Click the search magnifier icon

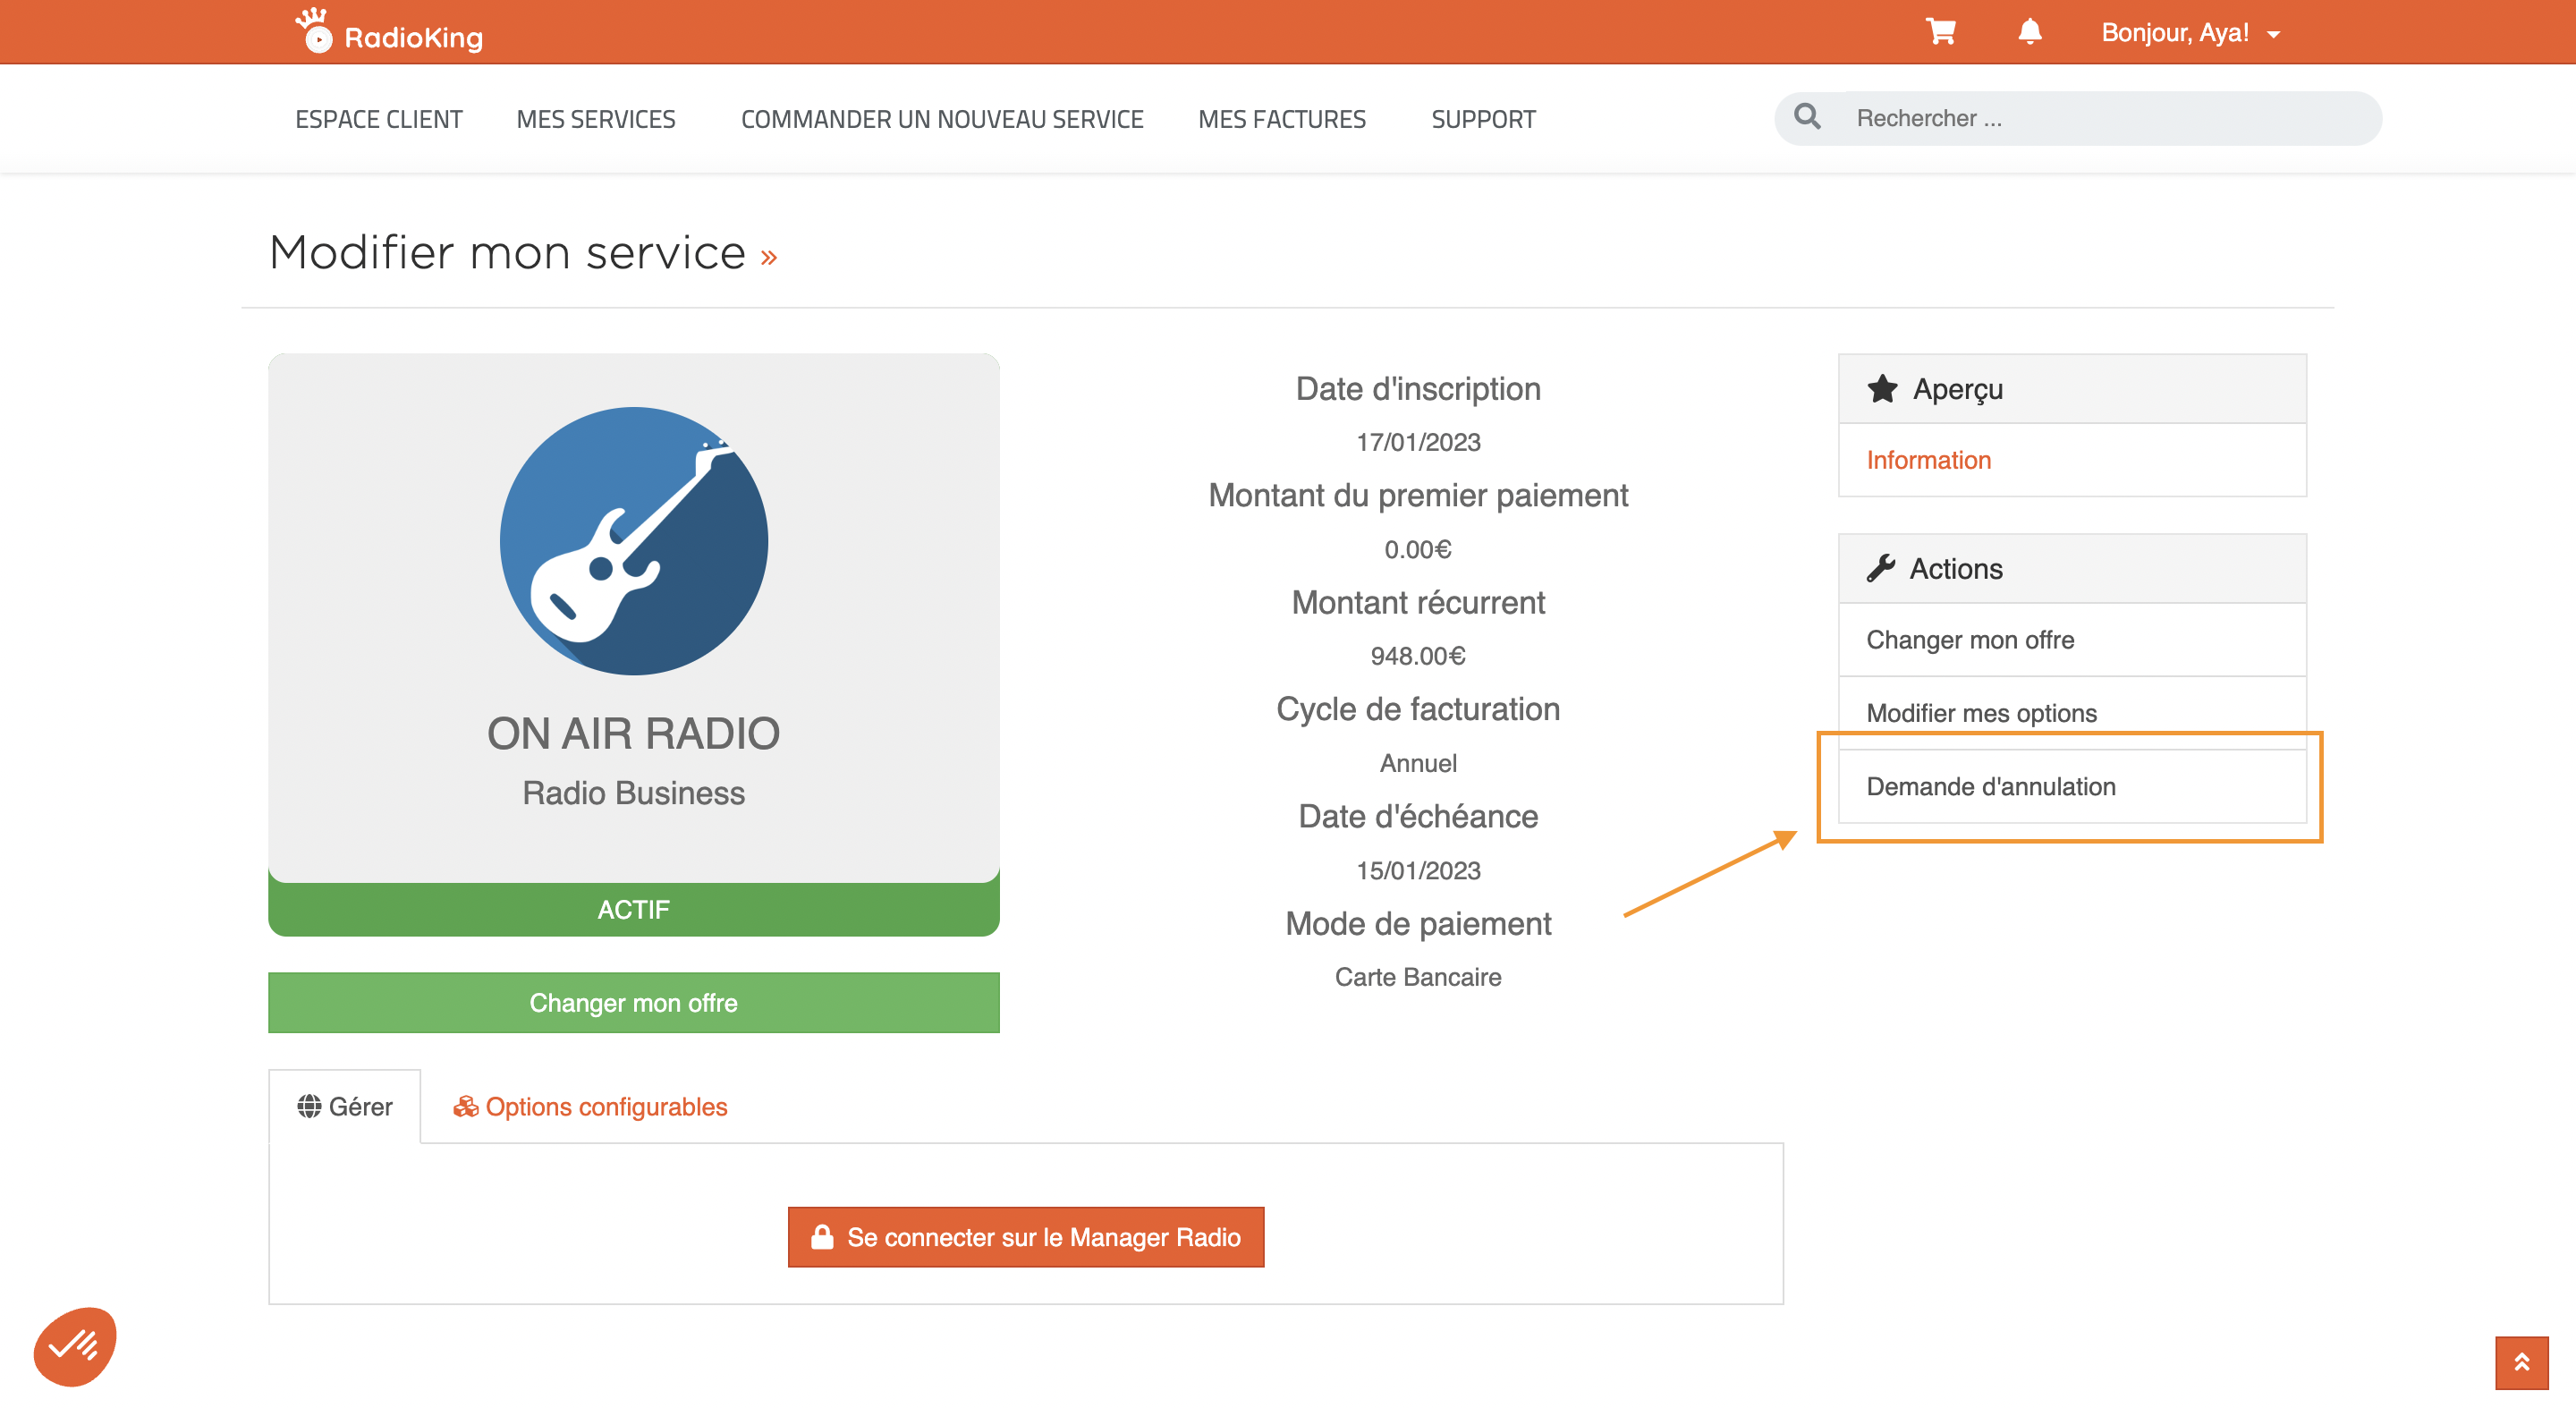click(x=1807, y=117)
